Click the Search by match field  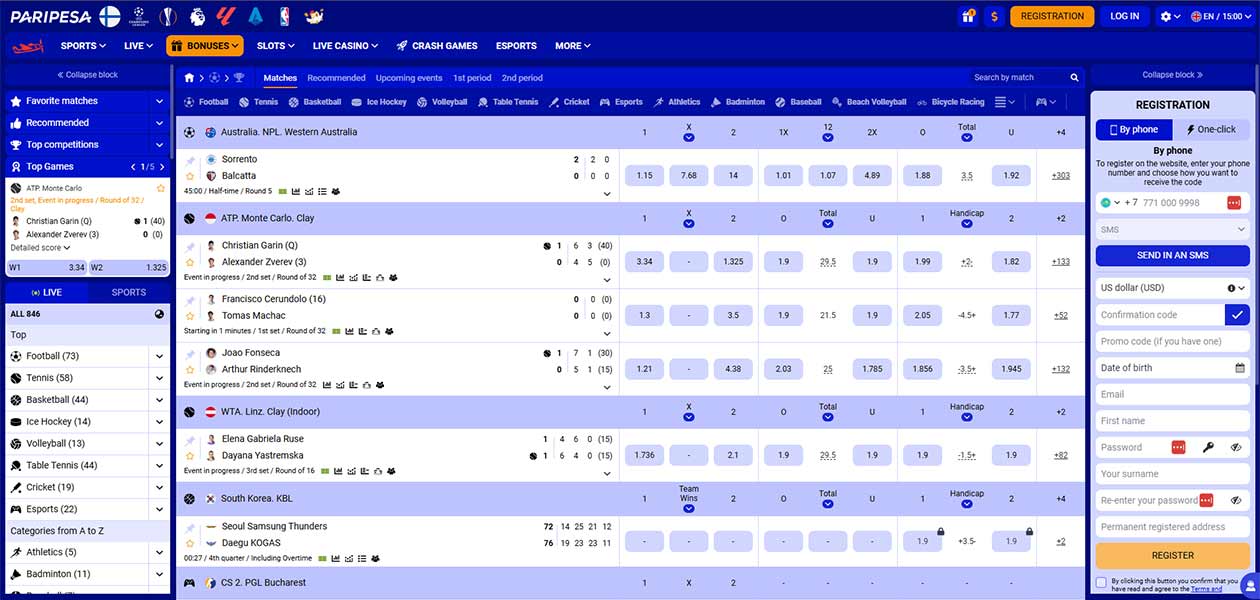pos(1016,78)
